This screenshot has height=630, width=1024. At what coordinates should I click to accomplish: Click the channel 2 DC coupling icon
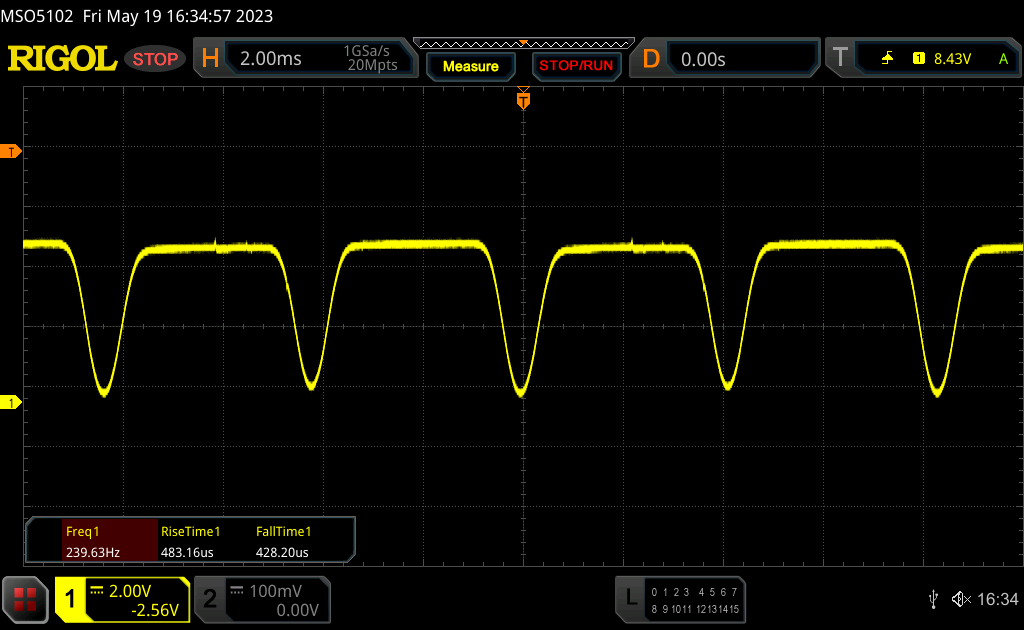pyautogui.click(x=236, y=590)
